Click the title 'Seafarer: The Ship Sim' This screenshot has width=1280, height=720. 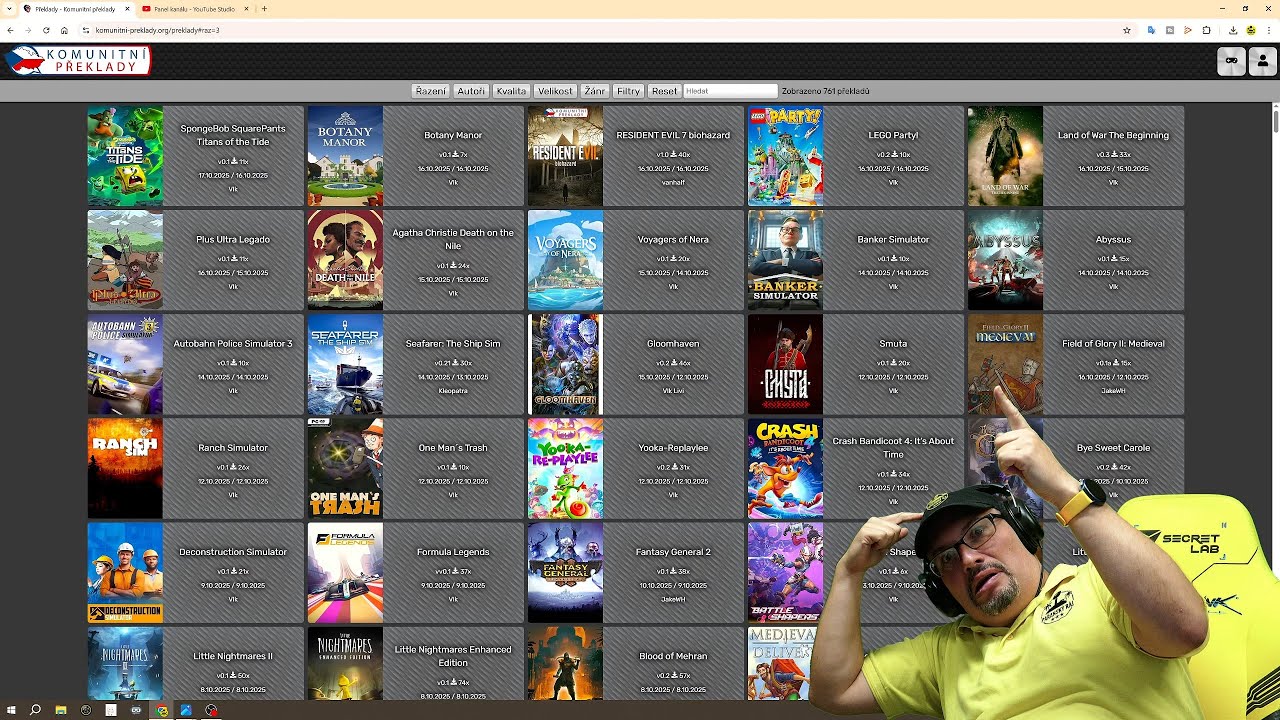(453, 344)
